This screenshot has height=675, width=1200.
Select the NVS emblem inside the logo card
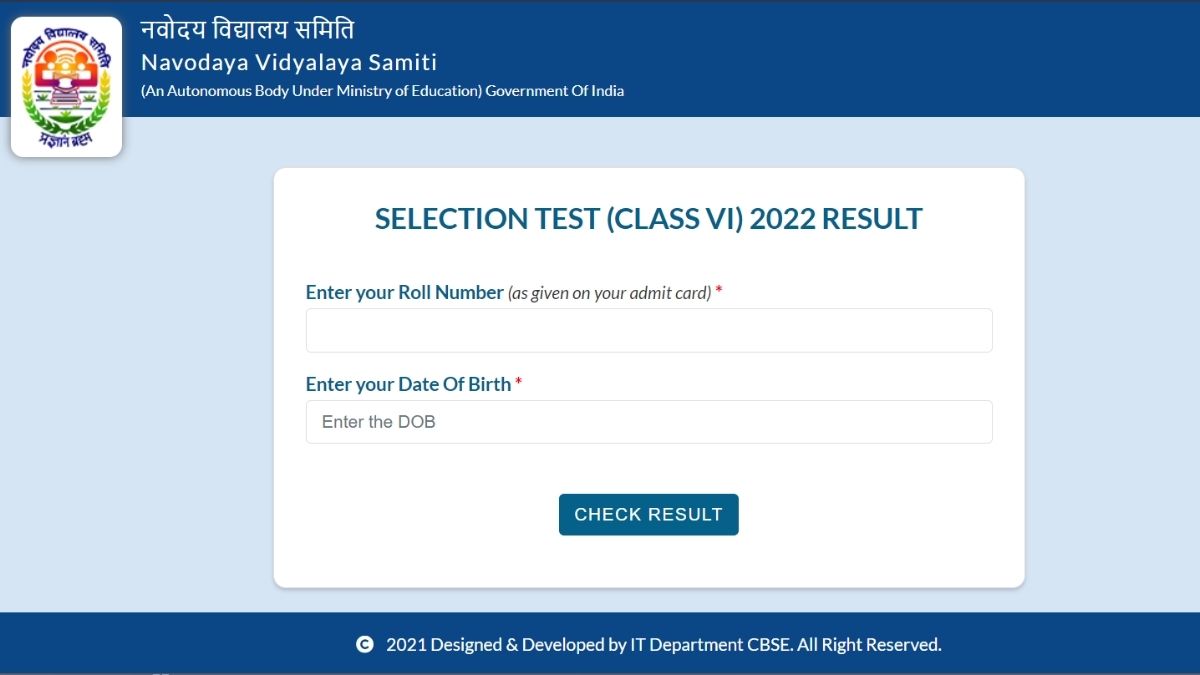tap(66, 84)
